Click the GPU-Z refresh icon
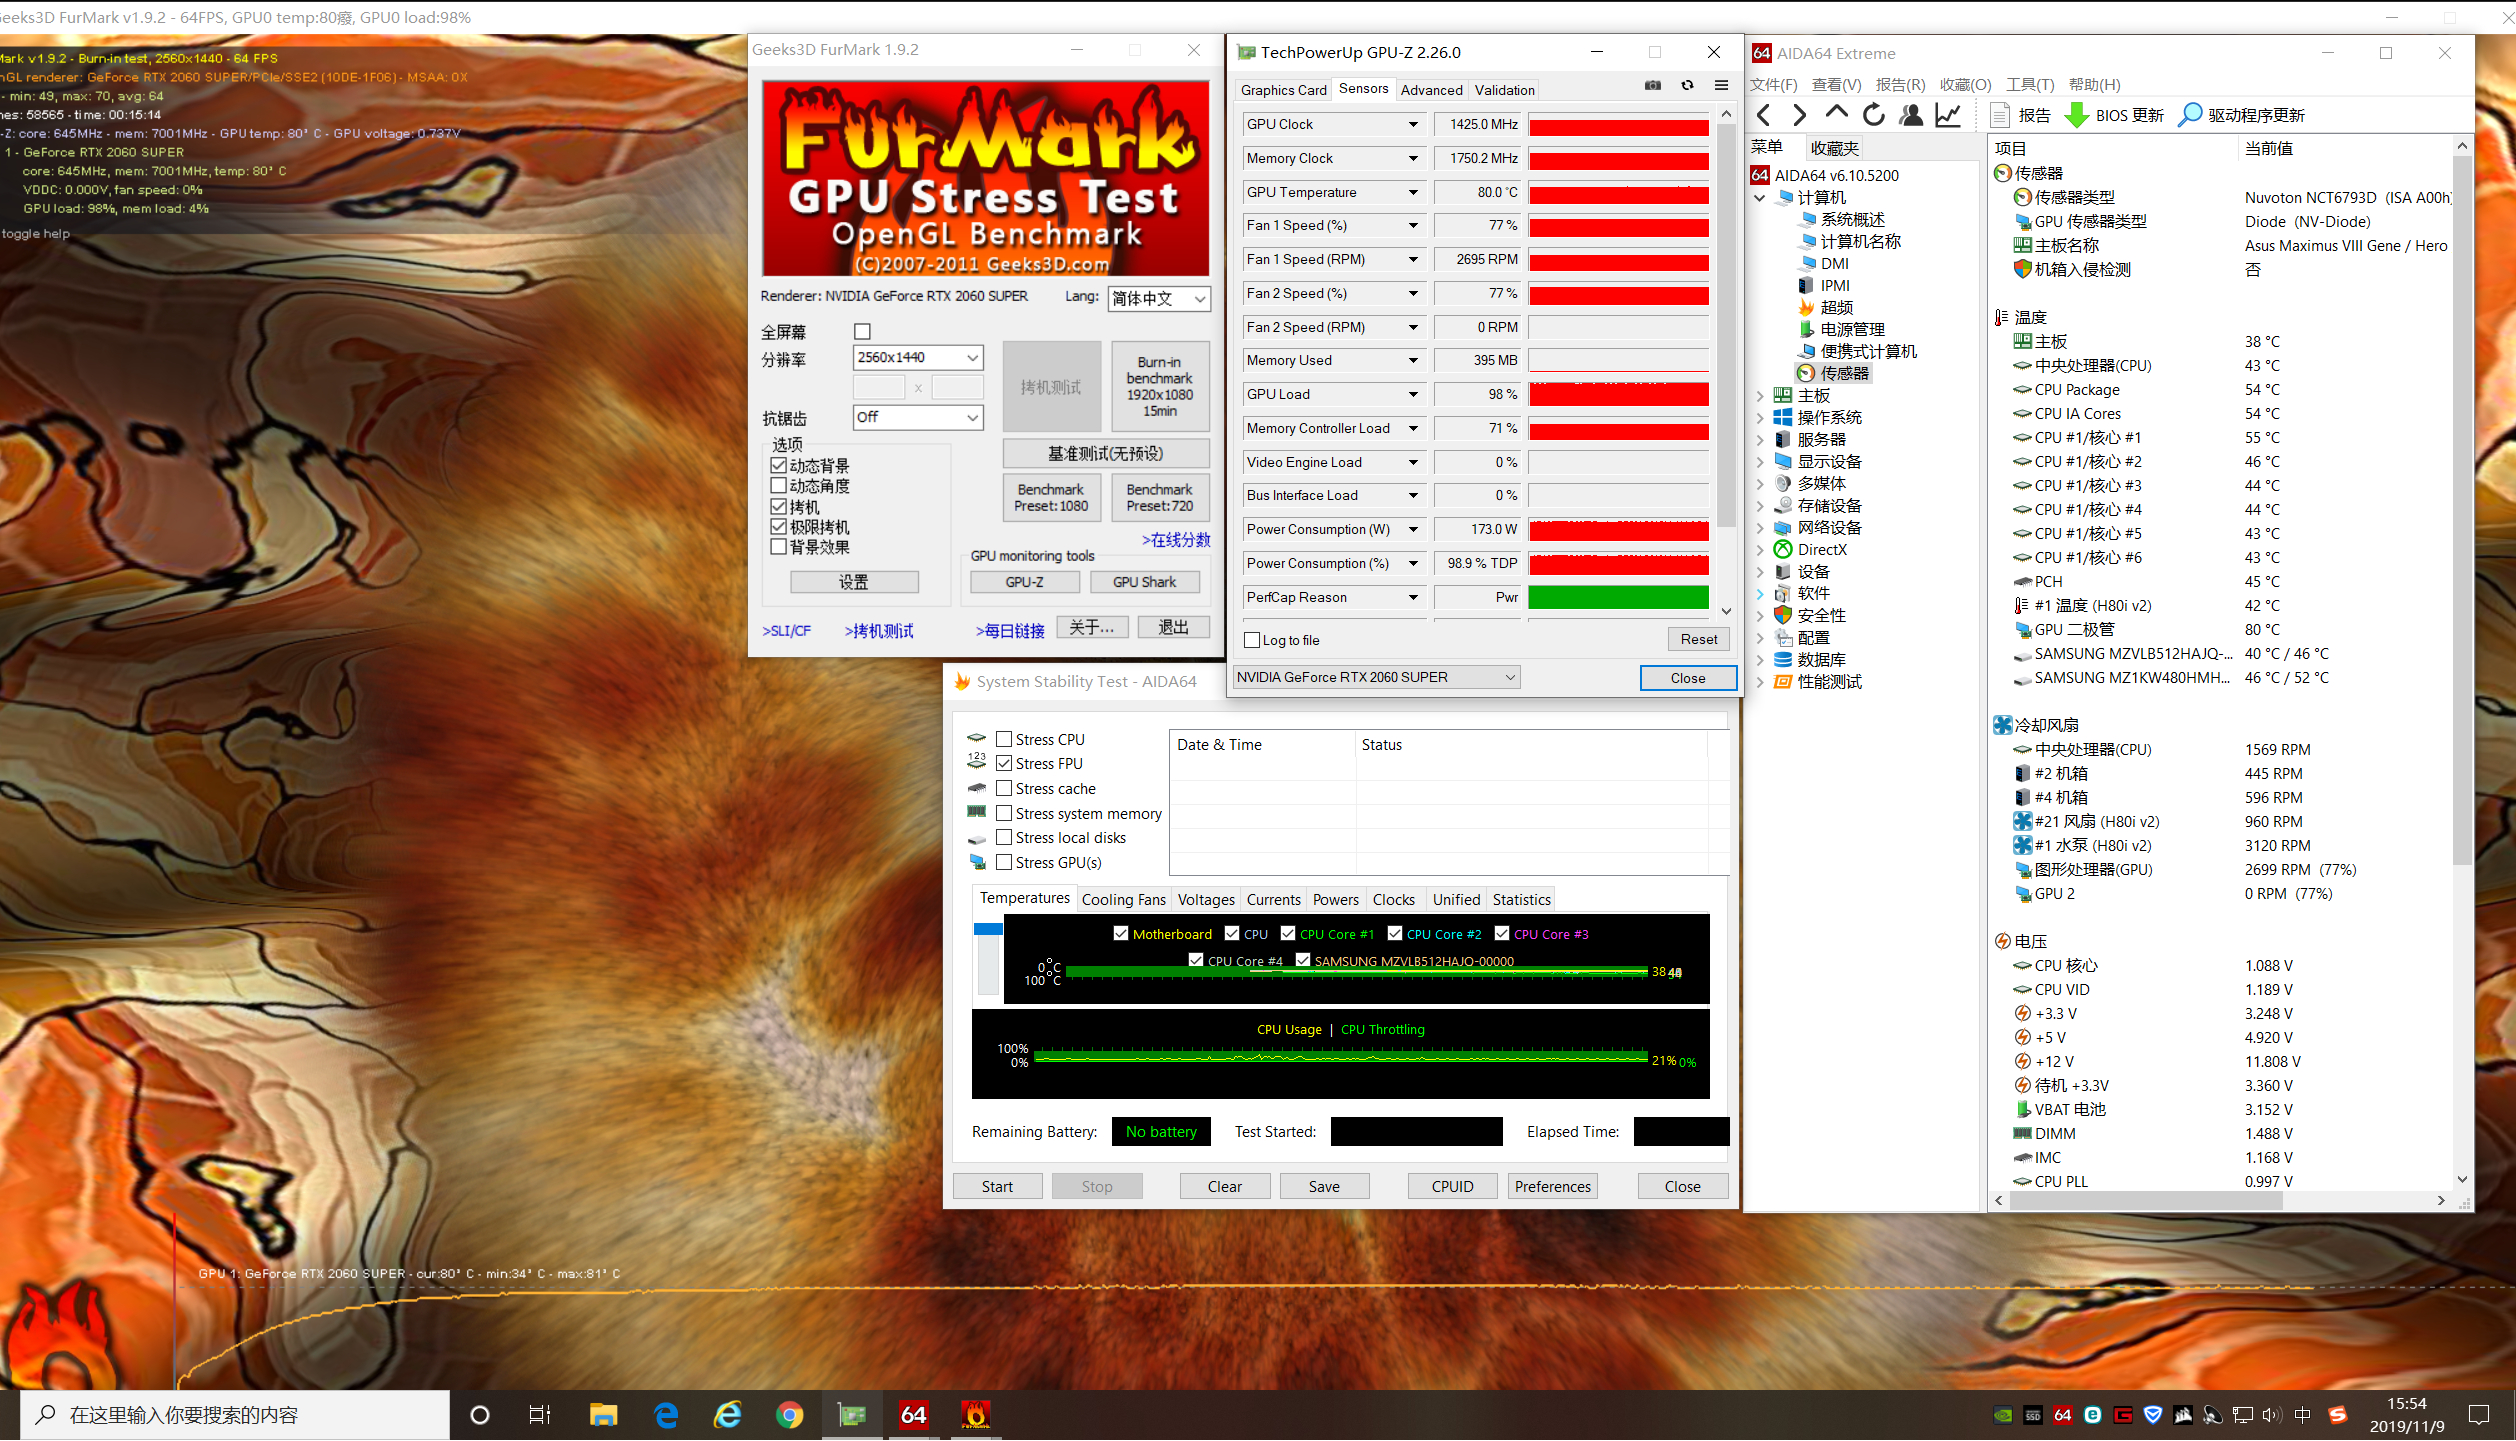The height and width of the screenshot is (1441, 2516). pos(1687,86)
